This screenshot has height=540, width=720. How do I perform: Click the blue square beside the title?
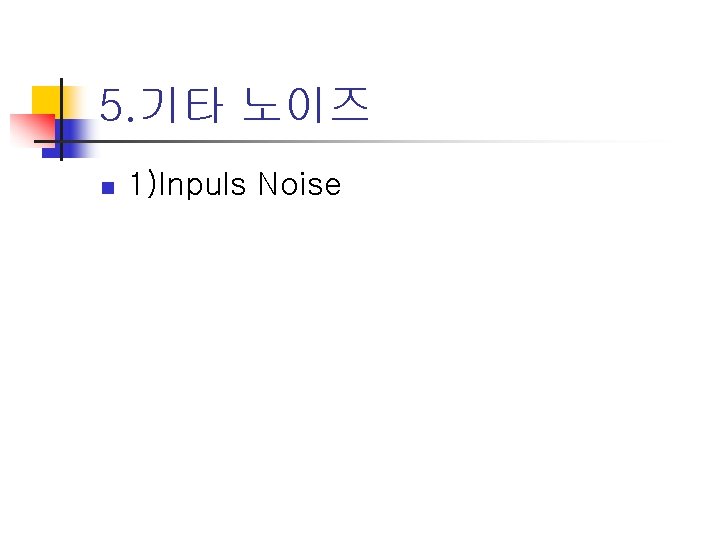click(x=74, y=132)
